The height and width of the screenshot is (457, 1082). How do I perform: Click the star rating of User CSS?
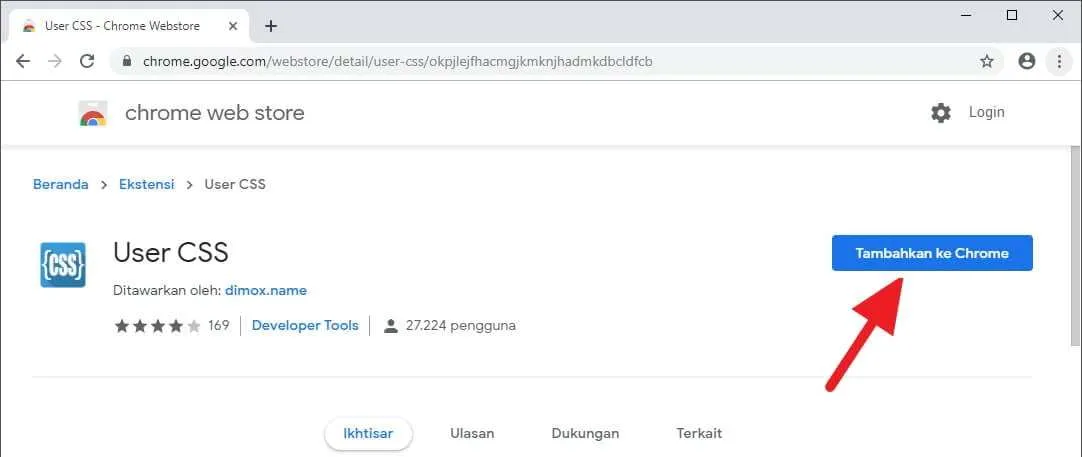(x=157, y=326)
